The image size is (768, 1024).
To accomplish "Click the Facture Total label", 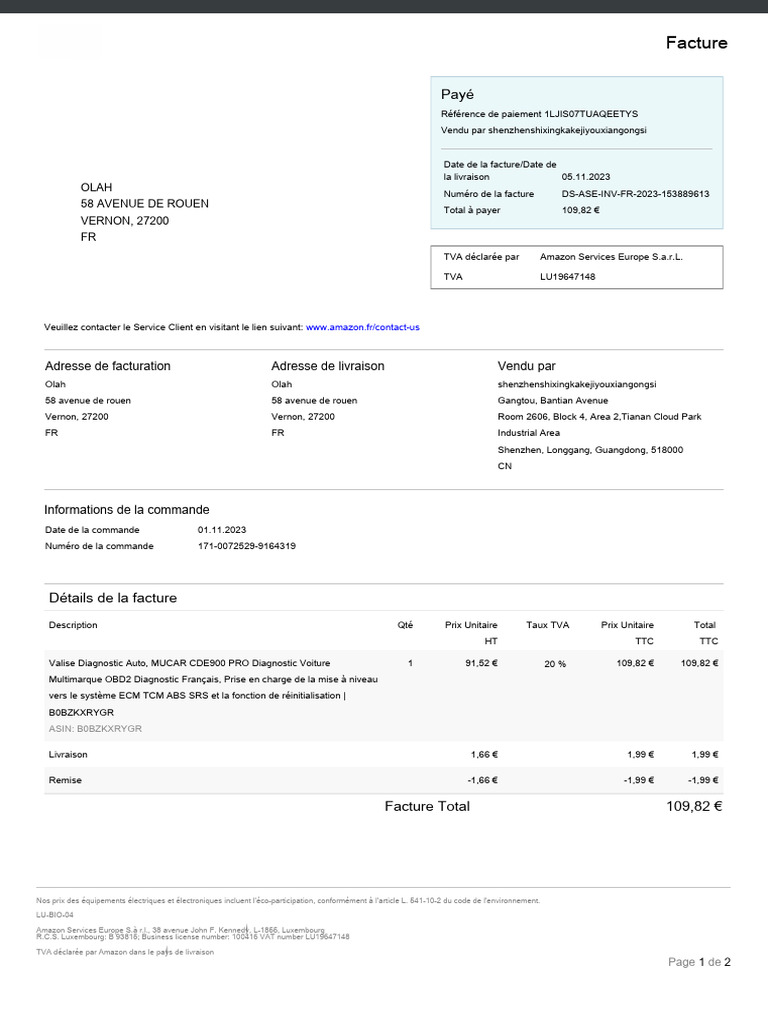I will pos(427,807).
